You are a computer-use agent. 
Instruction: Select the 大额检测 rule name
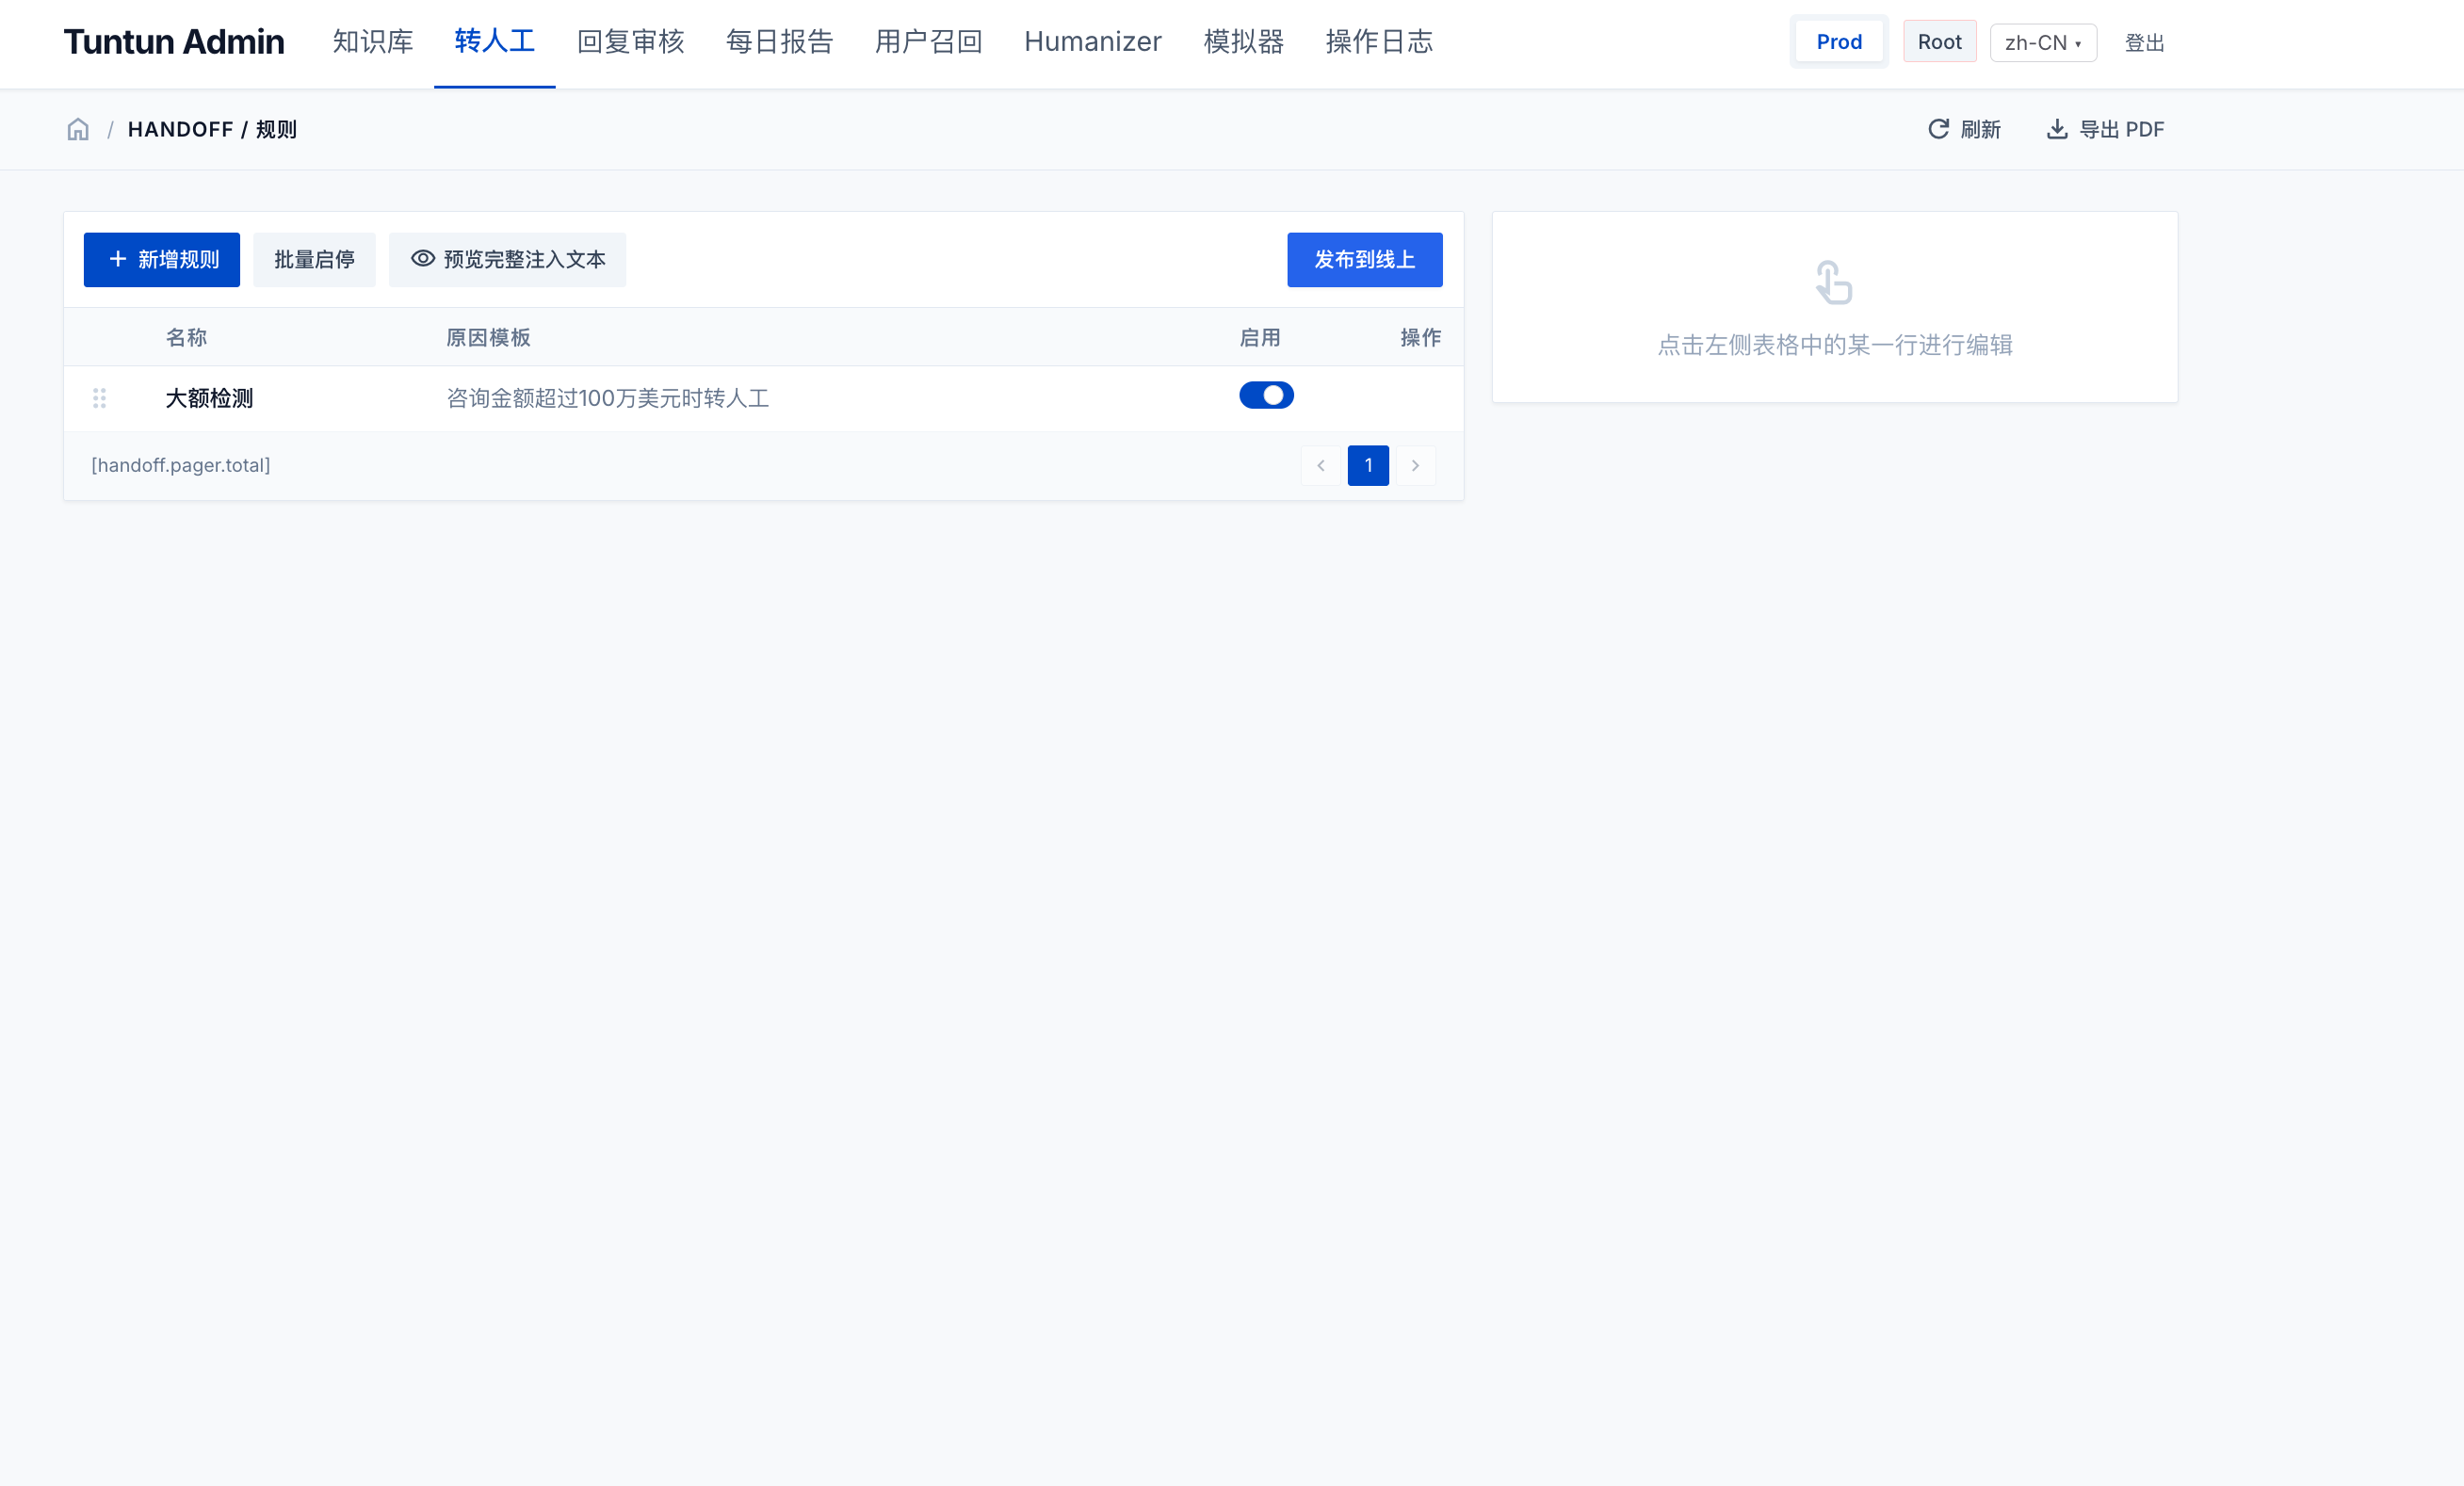(x=209, y=398)
